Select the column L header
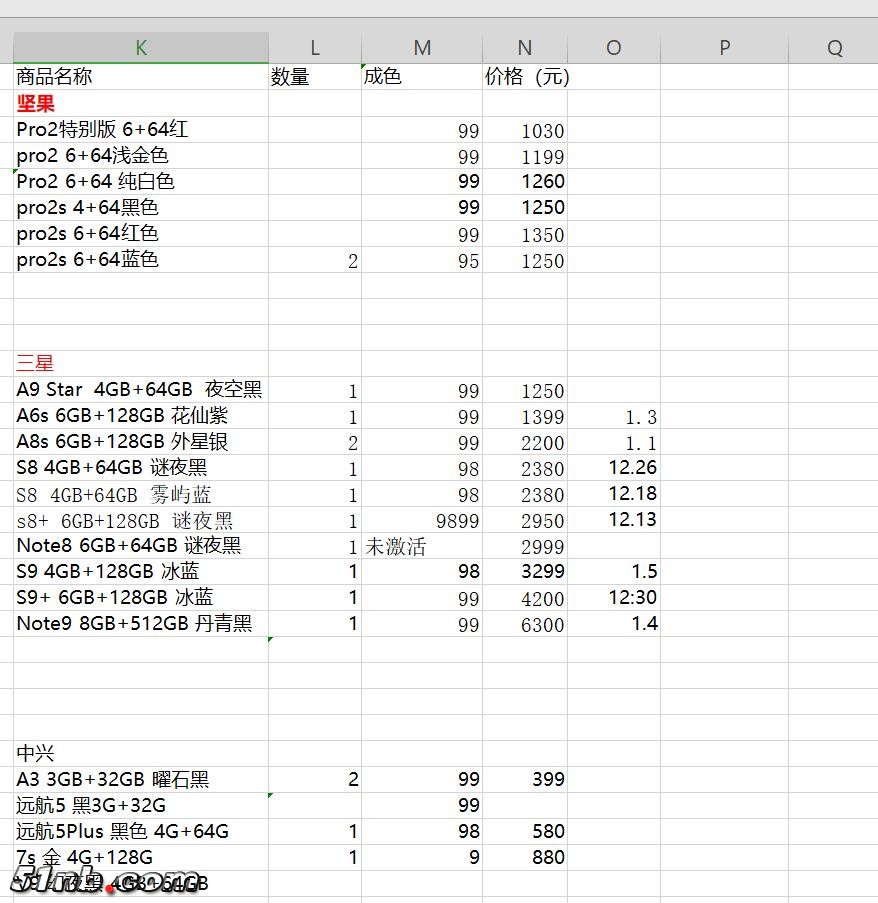878x903 pixels. tap(315, 48)
